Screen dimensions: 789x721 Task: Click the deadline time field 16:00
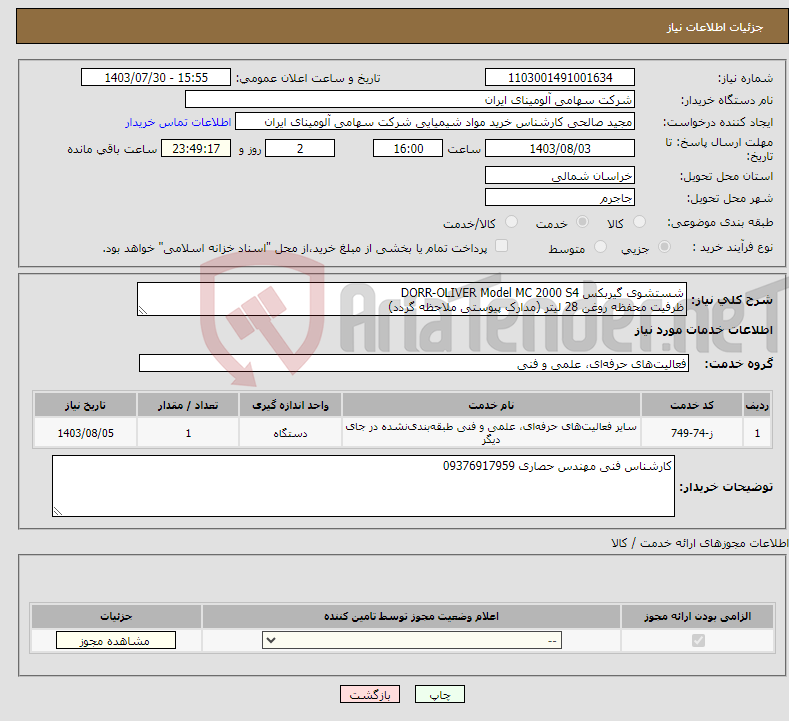(x=408, y=148)
